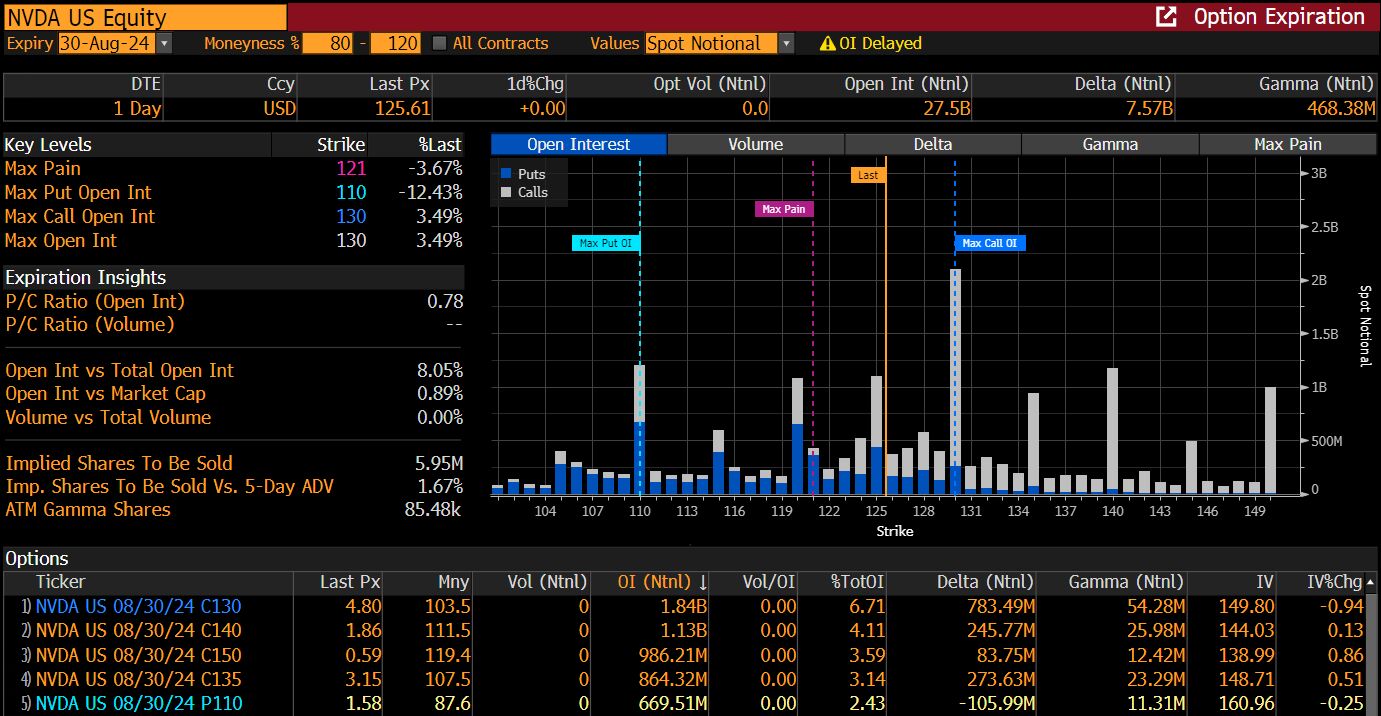Click the Max Pain chart marker label
The width and height of the screenshot is (1381, 716).
pyautogui.click(x=784, y=209)
